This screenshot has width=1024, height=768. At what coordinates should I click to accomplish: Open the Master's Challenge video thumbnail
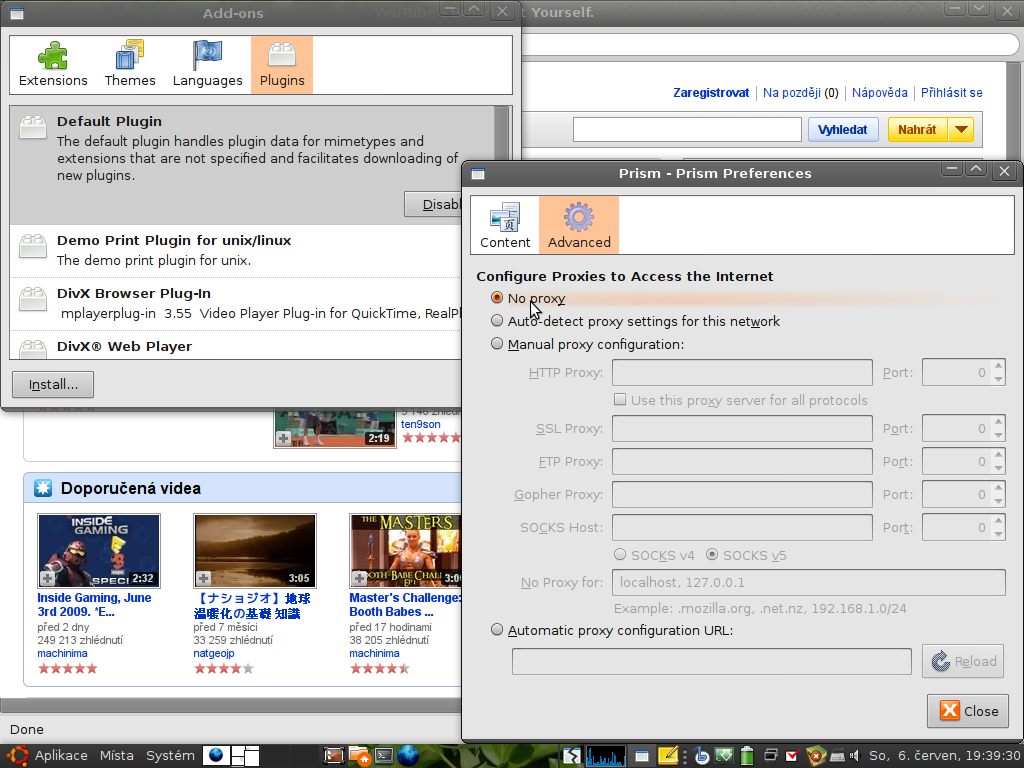[406, 551]
